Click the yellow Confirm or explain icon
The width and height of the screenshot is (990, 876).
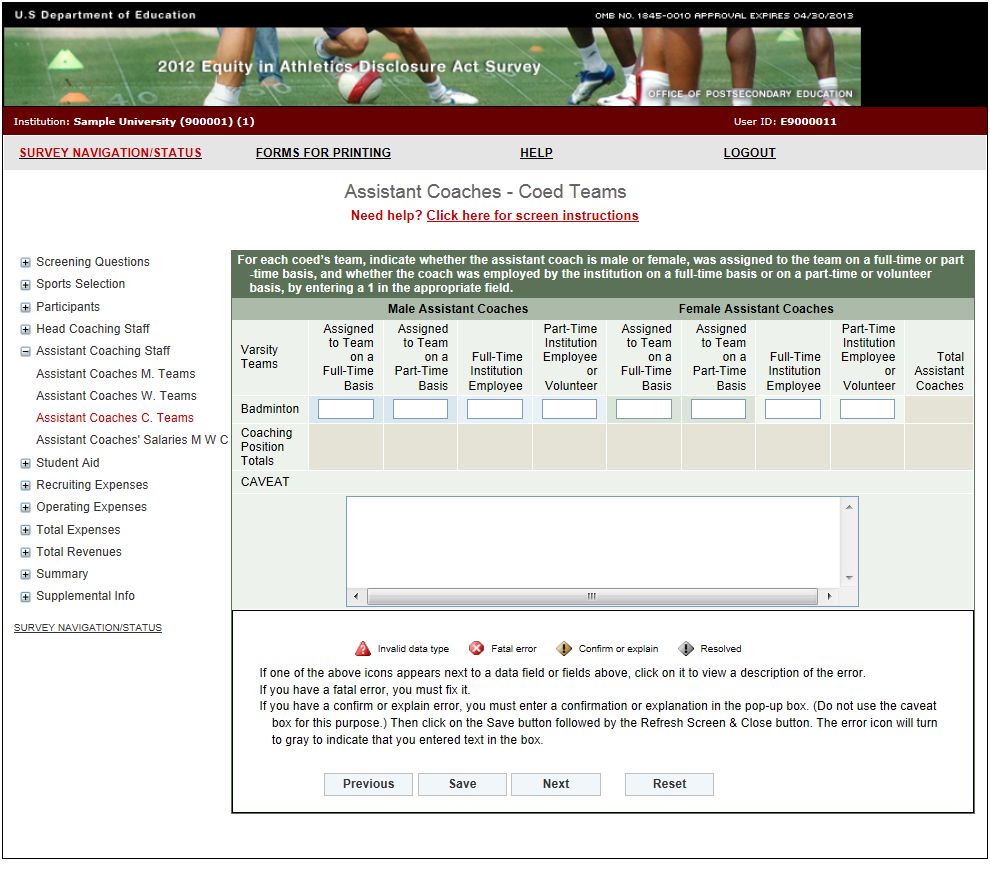click(564, 648)
